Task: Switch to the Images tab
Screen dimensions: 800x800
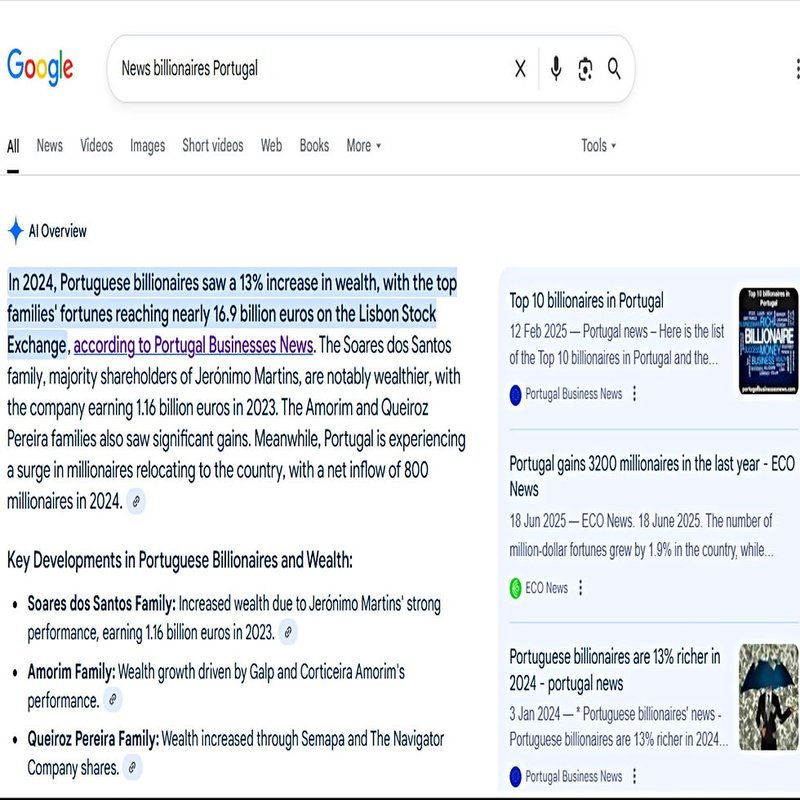Action: pyautogui.click(x=147, y=146)
